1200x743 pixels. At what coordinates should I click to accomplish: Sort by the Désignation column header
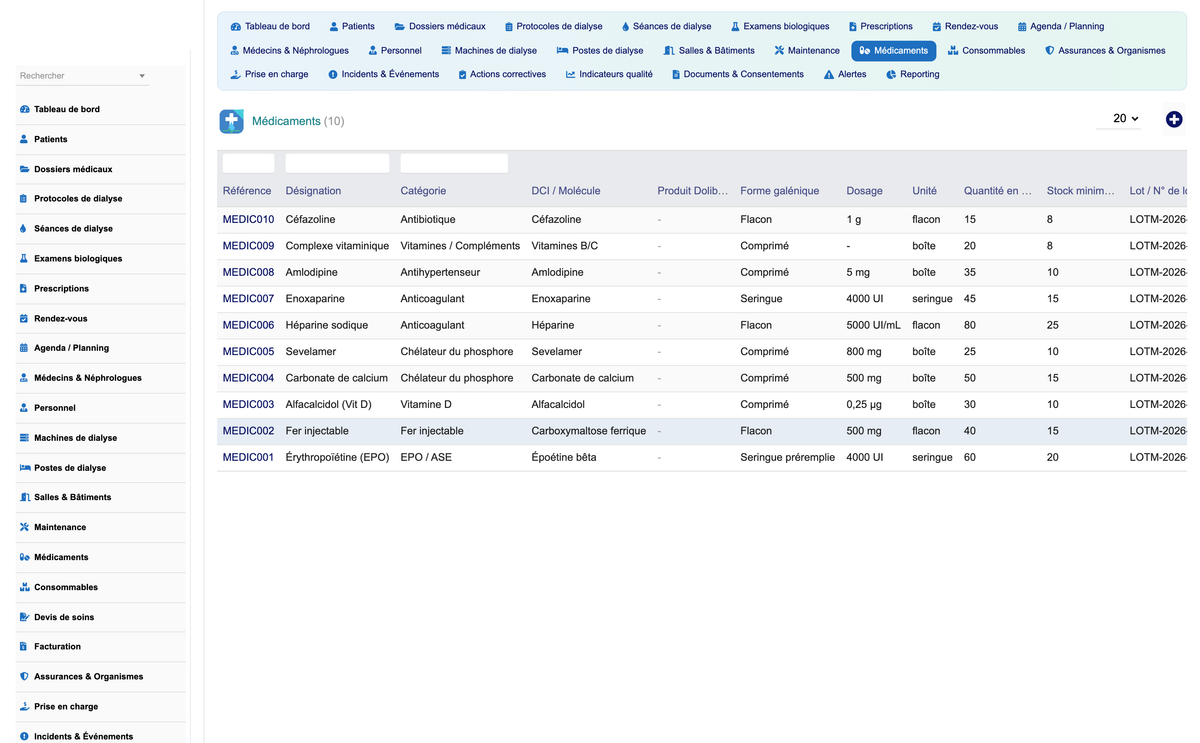pyautogui.click(x=313, y=191)
